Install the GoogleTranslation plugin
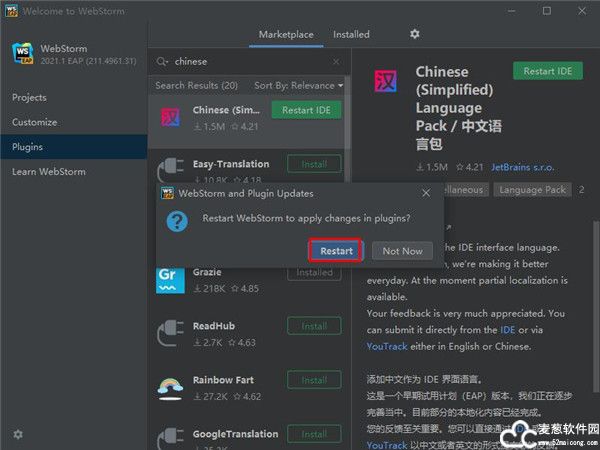This screenshot has width=600, height=450. click(x=314, y=434)
